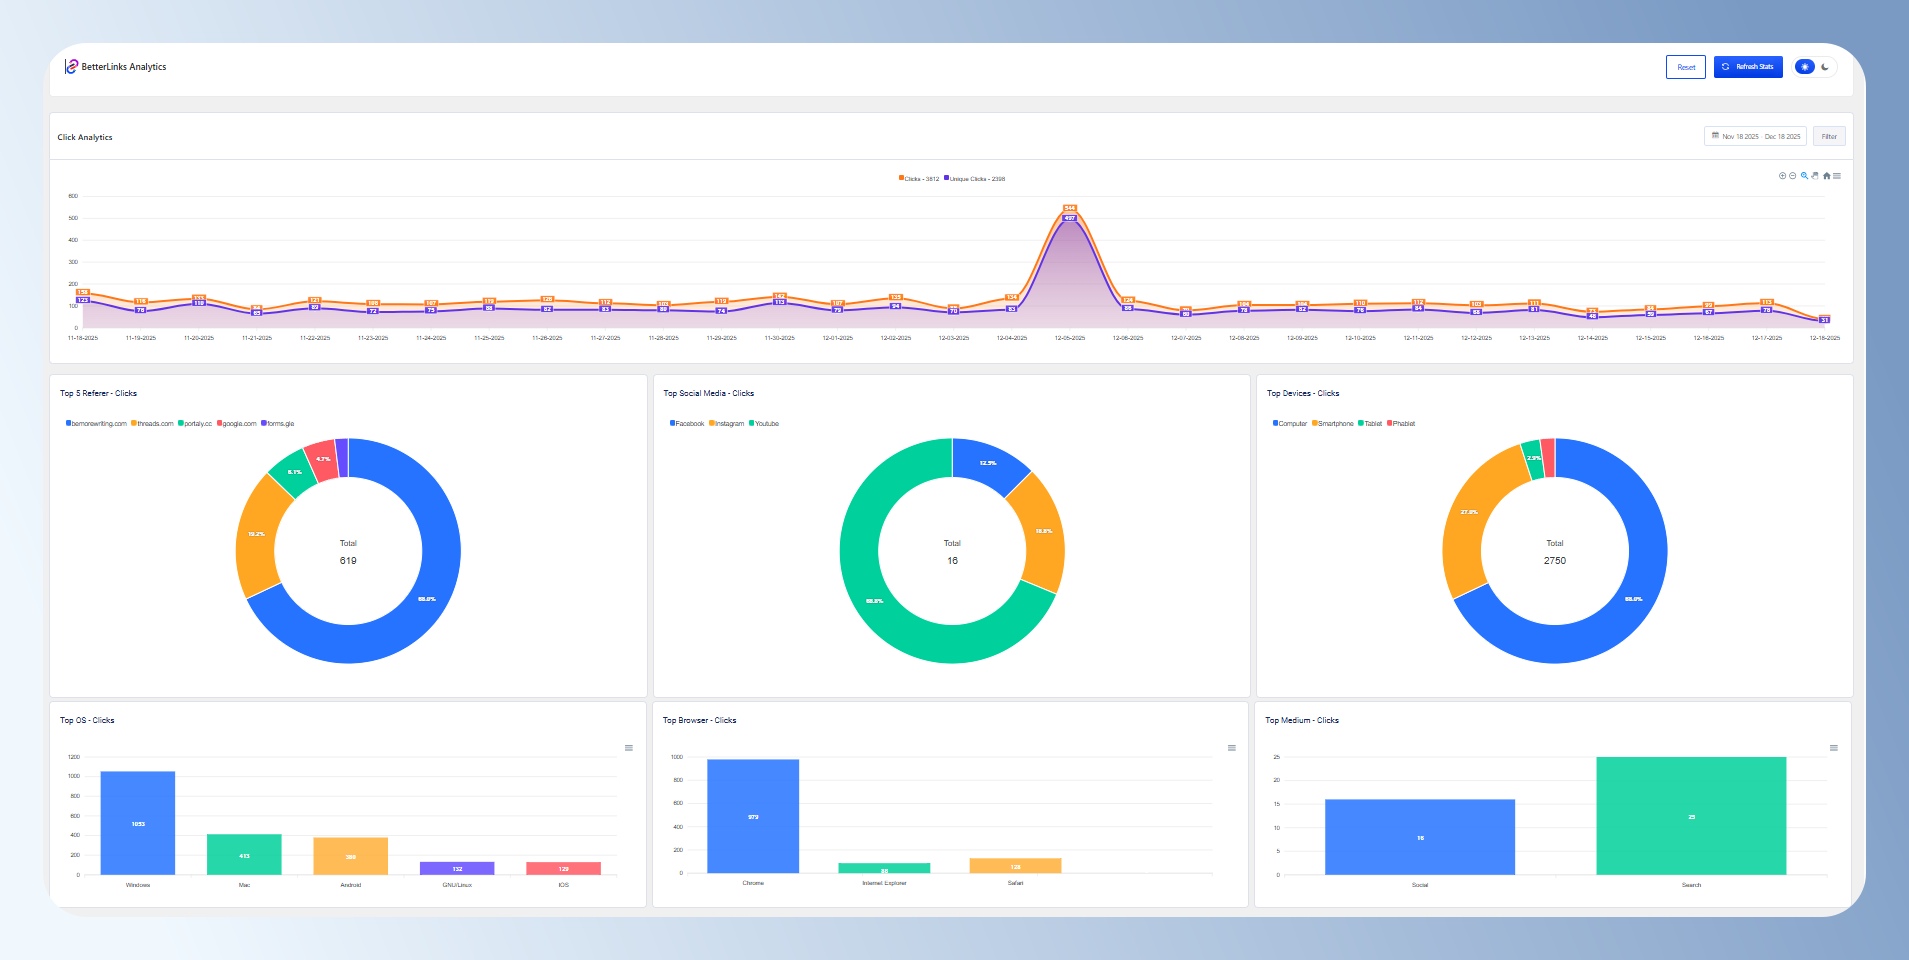1909x960 pixels.
Task: Click the Filter button
Action: (1829, 136)
